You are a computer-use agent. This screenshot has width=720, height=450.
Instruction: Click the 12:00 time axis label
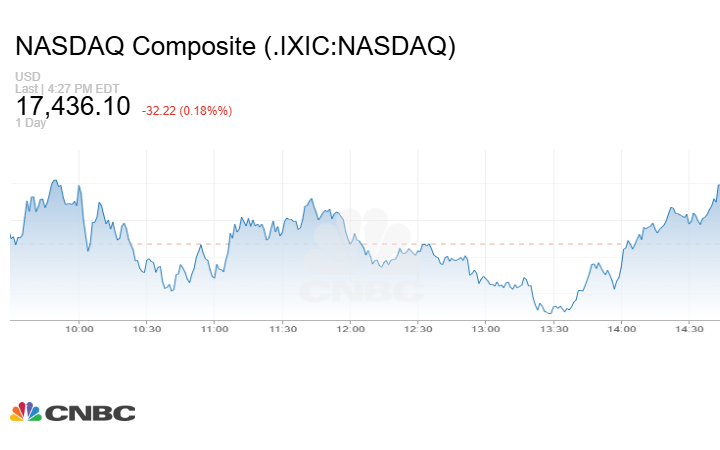pos(350,329)
